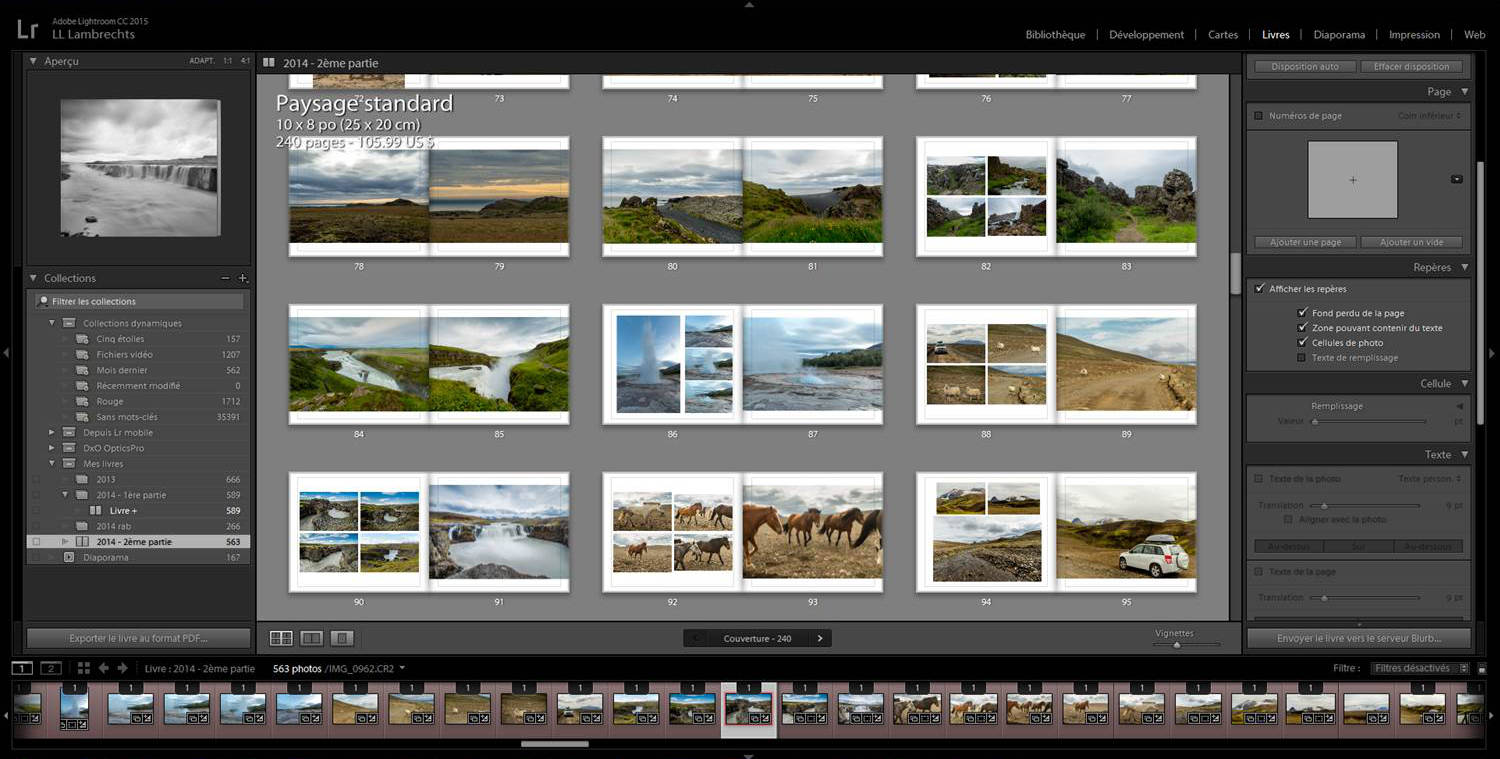Uncheck Fond perdu de la page

point(1302,313)
